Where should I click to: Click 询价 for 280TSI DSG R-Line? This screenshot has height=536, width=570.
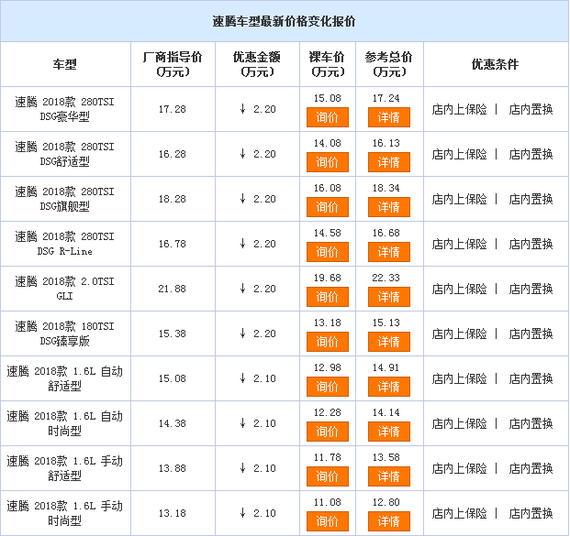point(328,252)
